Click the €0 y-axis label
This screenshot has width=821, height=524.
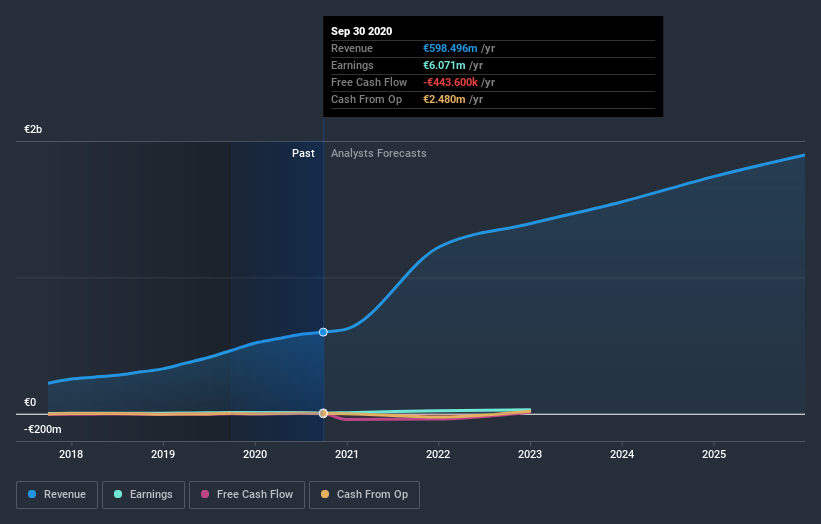point(30,402)
